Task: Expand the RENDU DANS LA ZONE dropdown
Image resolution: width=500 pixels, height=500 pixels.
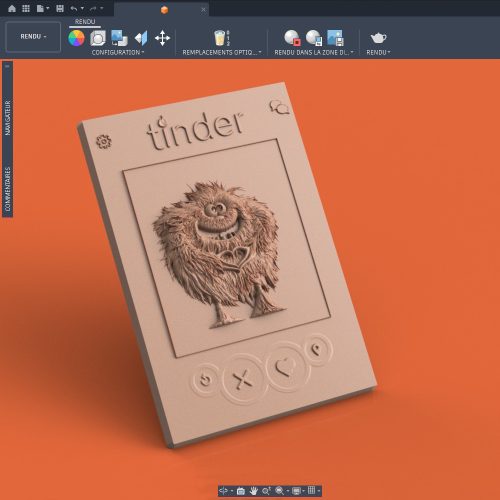Action: click(314, 52)
